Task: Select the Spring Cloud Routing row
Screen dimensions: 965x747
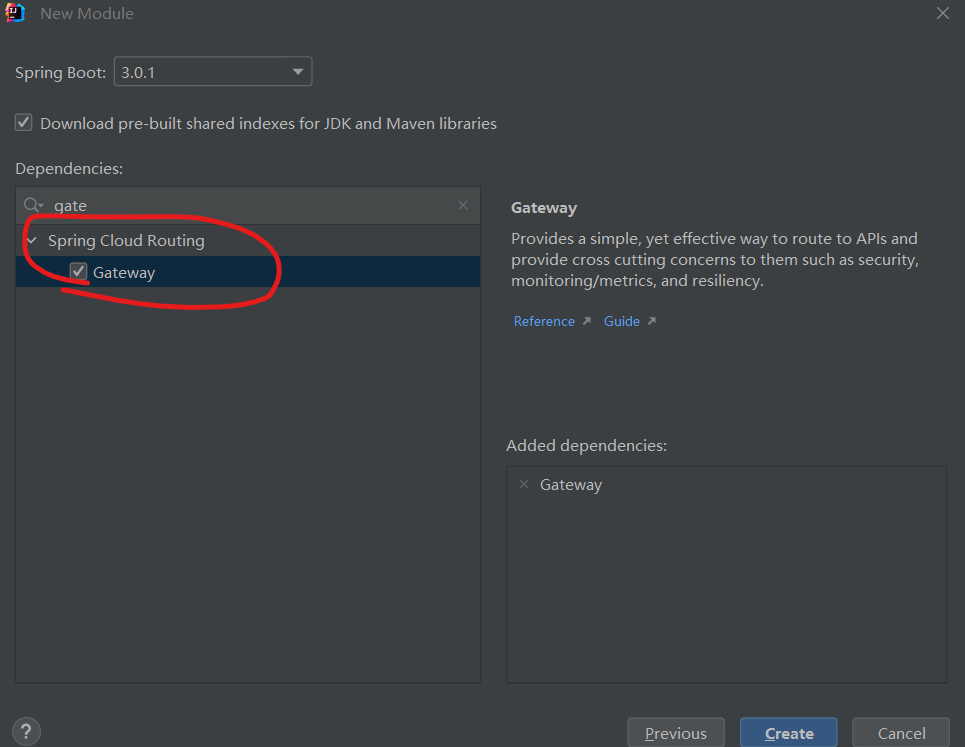Action: (248, 241)
